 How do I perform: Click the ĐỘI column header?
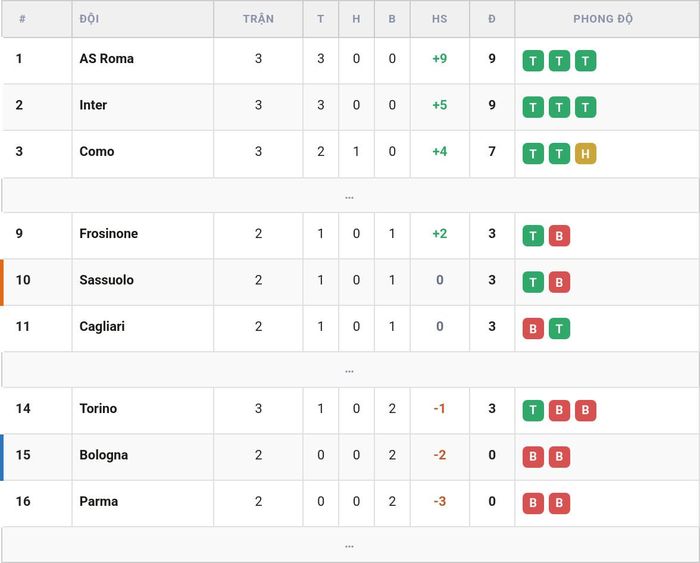coord(89,19)
